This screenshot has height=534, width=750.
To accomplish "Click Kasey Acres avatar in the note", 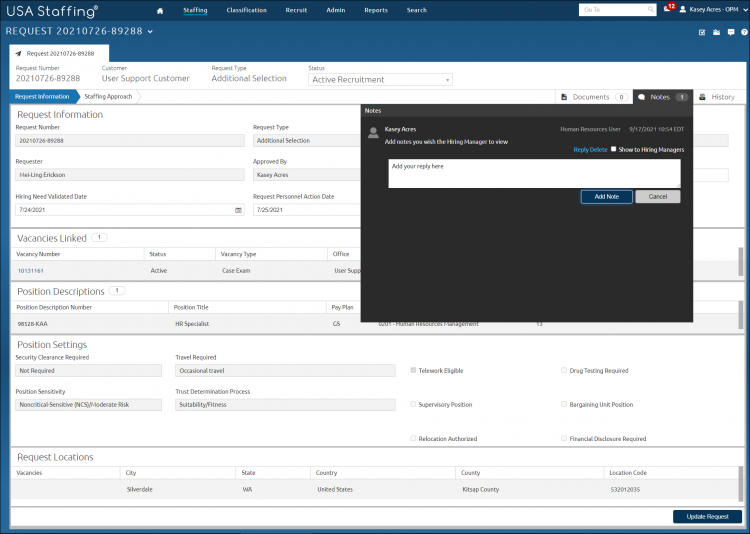I will [373, 133].
